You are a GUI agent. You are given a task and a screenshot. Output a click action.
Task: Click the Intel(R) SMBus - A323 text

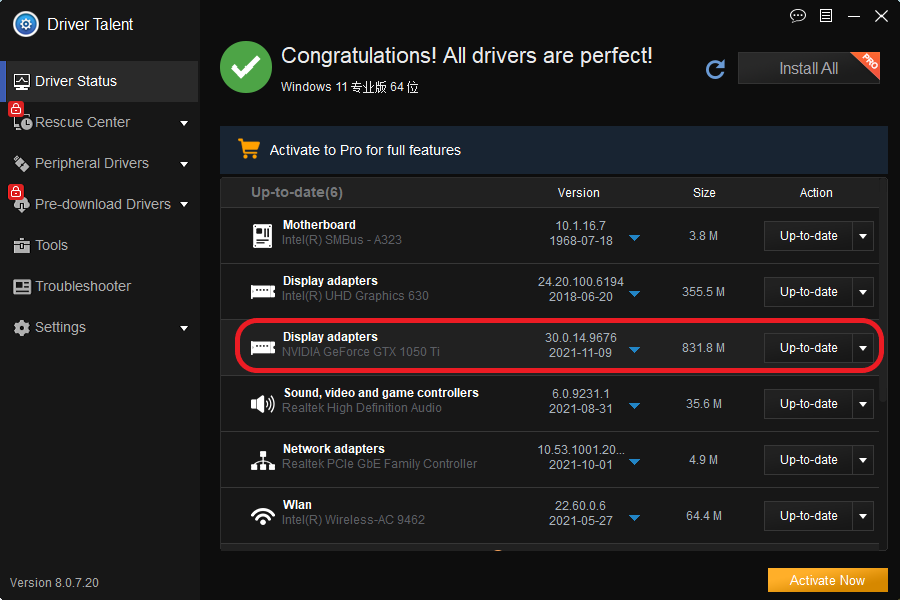(342, 240)
